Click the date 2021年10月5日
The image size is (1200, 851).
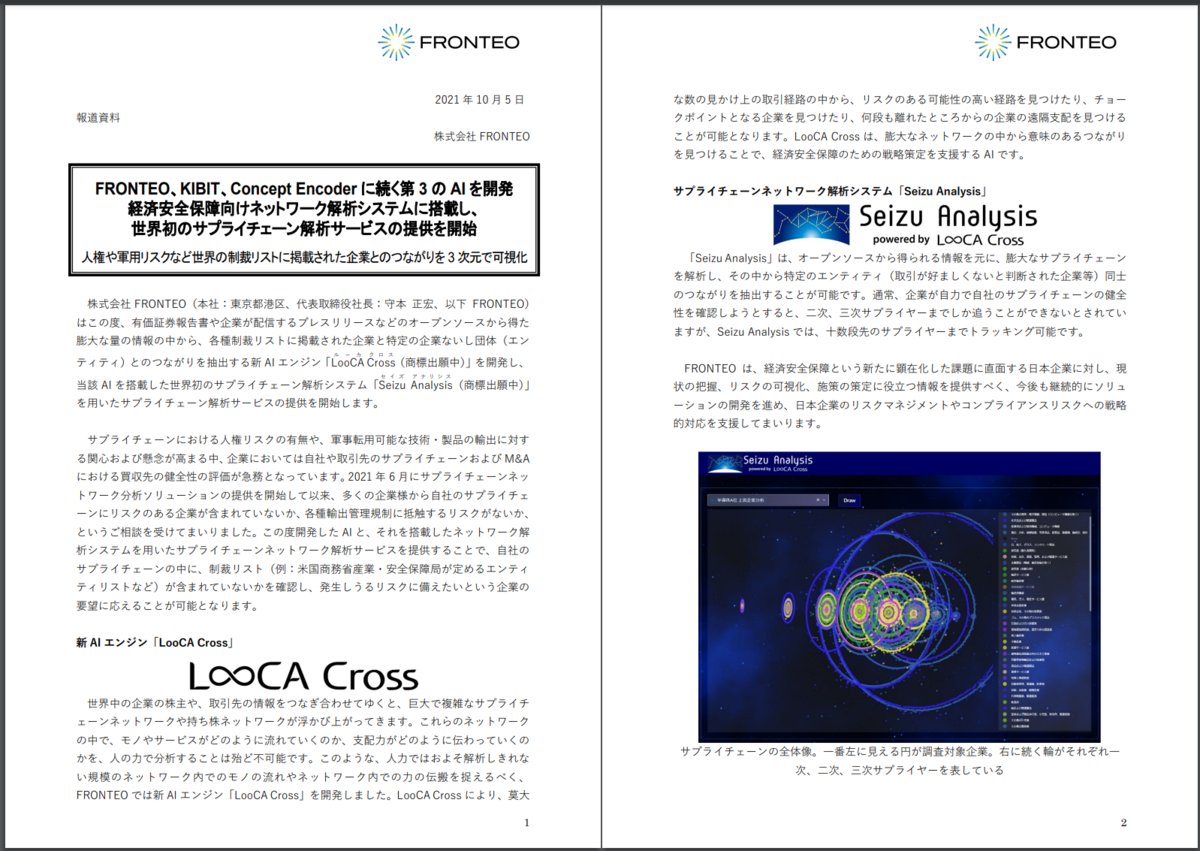(480, 100)
